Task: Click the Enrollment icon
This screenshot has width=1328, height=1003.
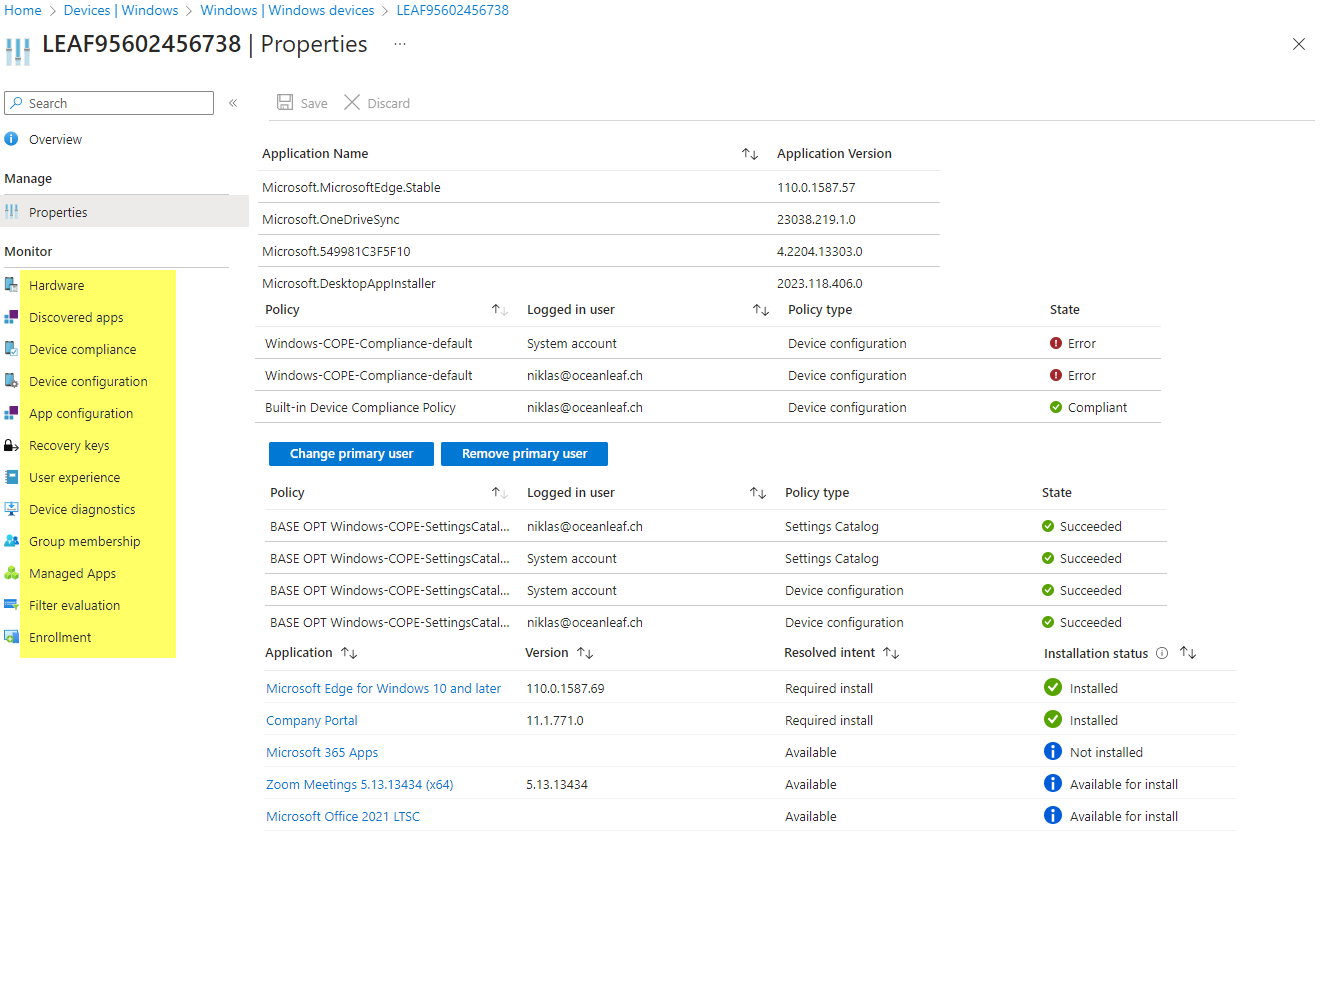Action: tap(11, 637)
